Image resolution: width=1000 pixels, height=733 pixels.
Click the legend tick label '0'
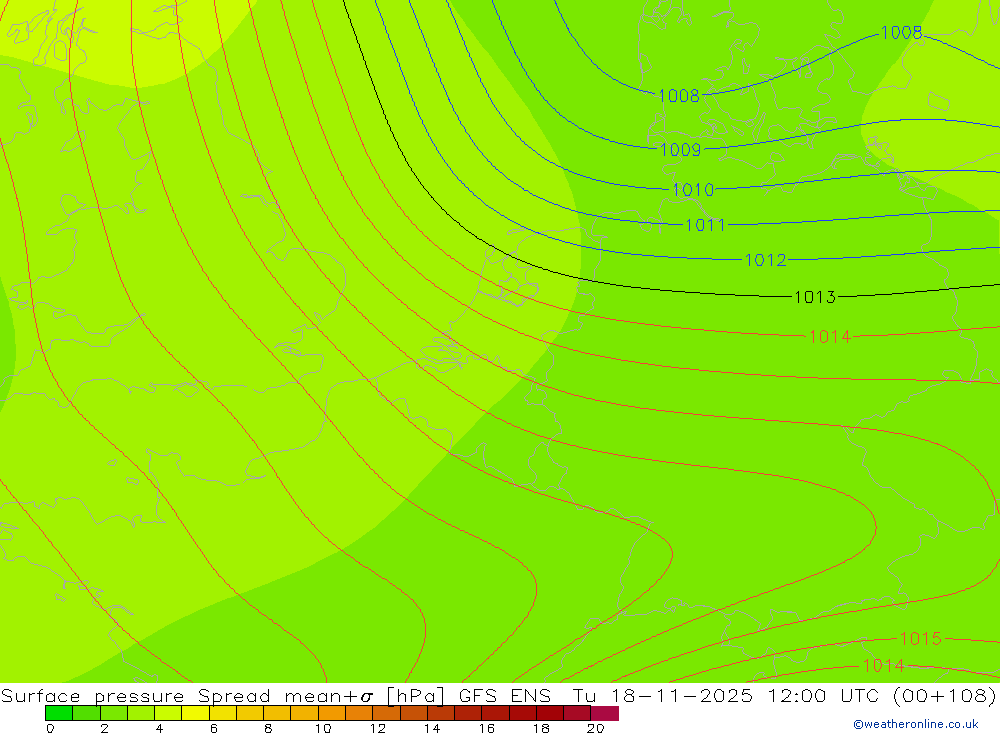[50, 728]
